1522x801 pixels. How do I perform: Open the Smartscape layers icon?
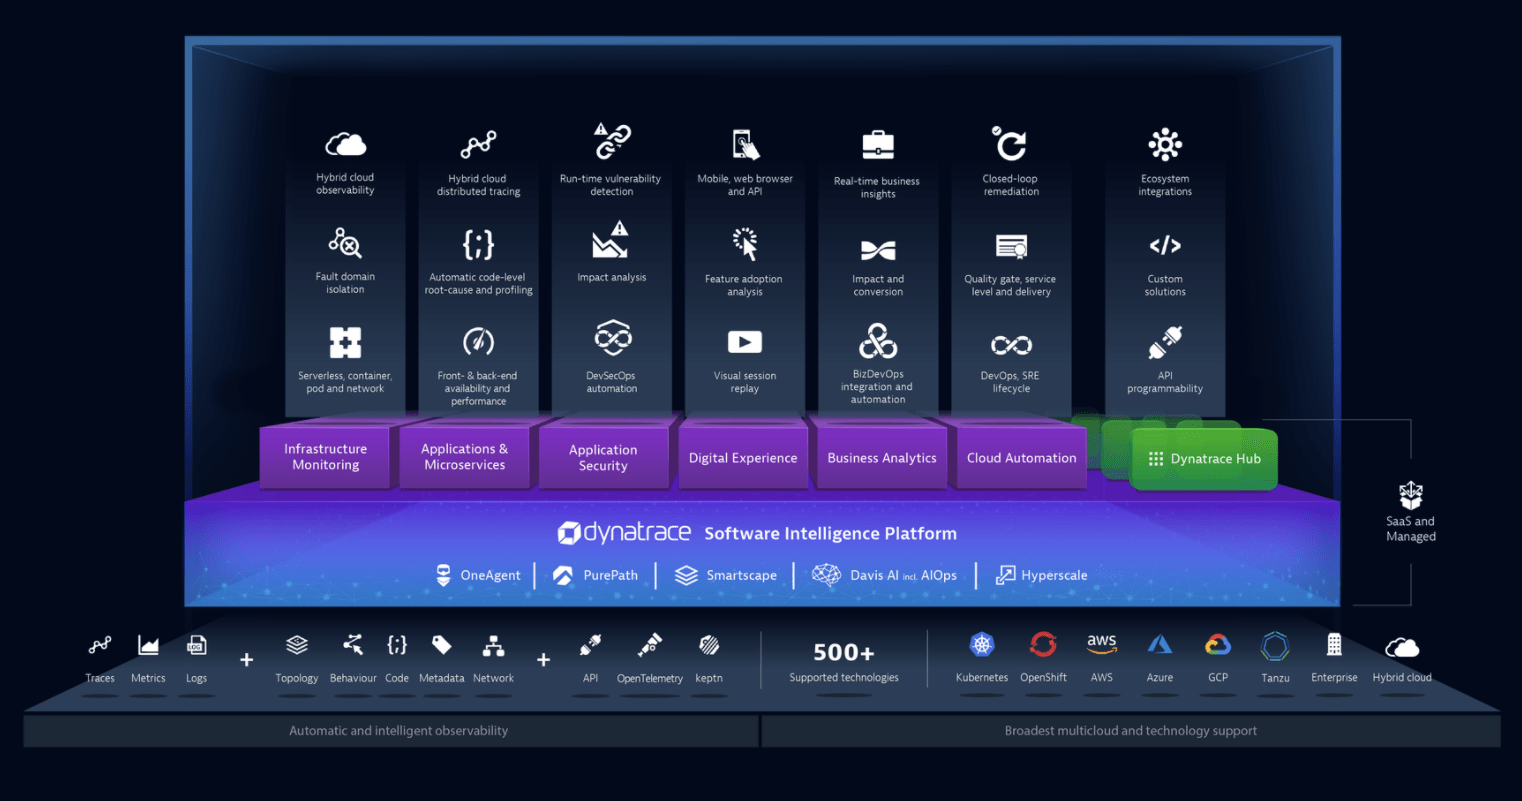(685, 575)
